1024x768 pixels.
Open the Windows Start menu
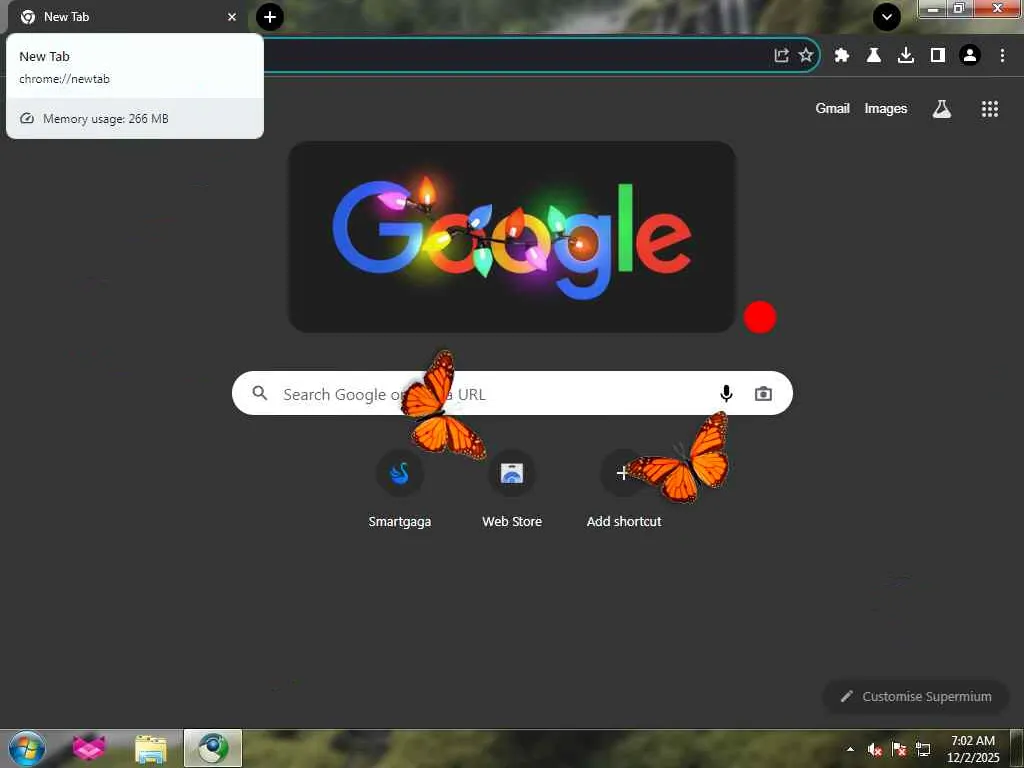[27, 748]
